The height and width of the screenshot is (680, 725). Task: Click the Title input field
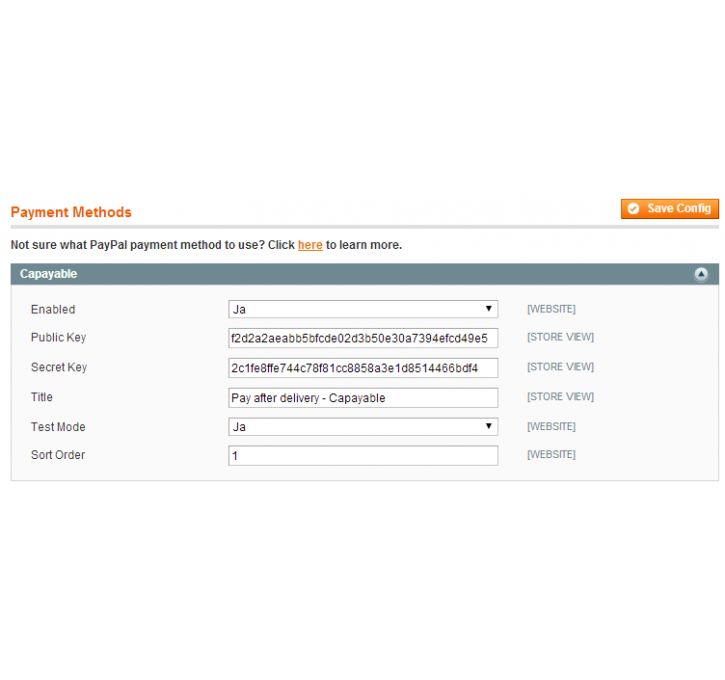(363, 398)
